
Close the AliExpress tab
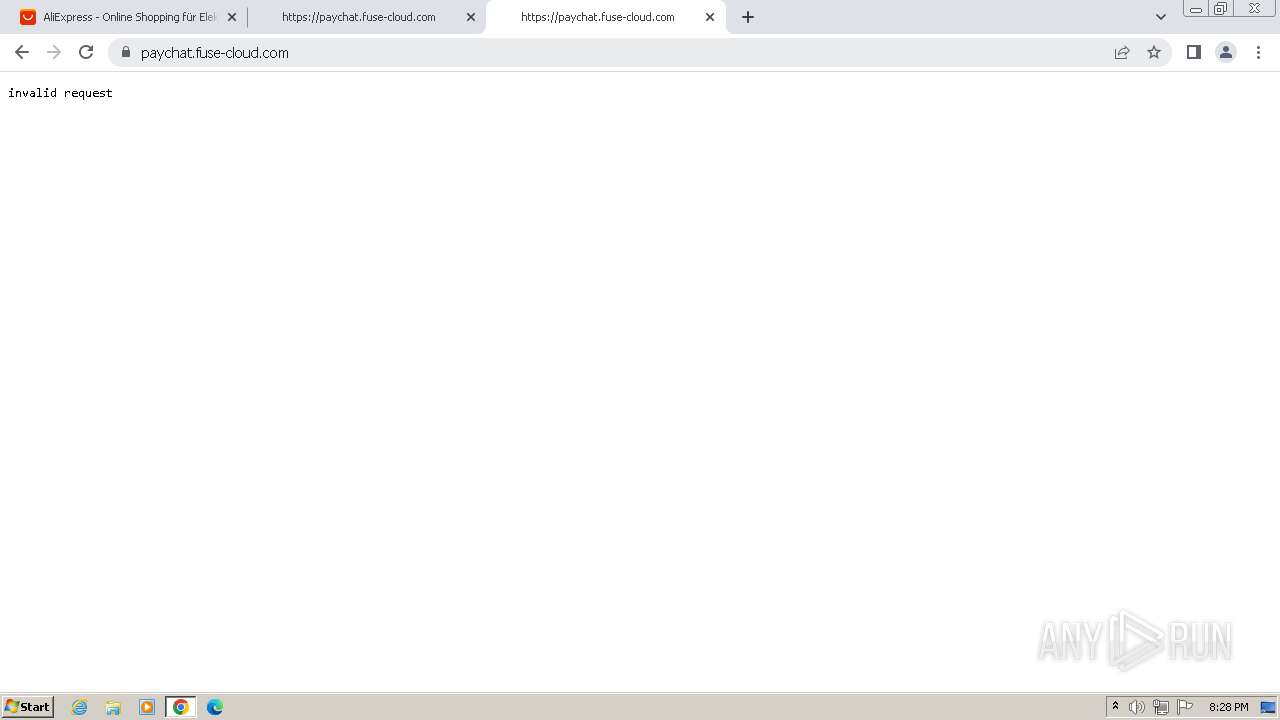[x=232, y=17]
